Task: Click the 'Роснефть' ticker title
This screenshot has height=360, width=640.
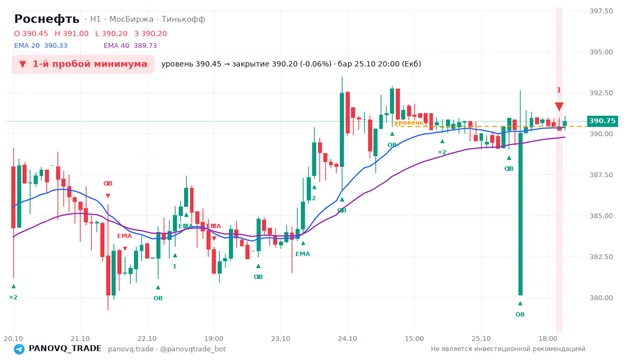Action: tap(47, 19)
